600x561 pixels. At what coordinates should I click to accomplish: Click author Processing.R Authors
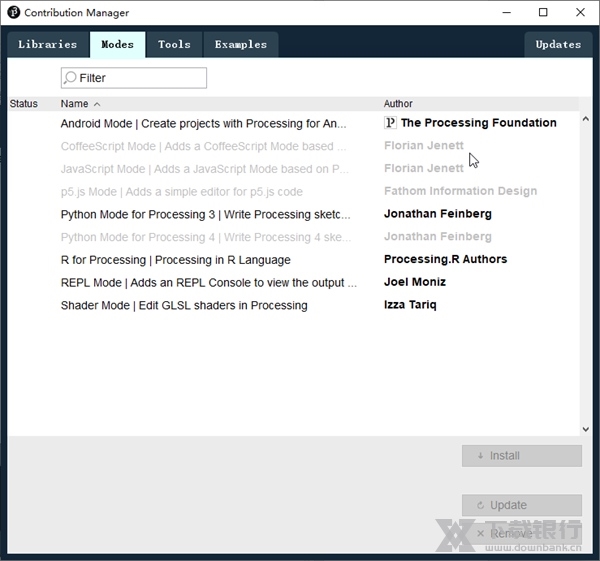tap(445, 259)
